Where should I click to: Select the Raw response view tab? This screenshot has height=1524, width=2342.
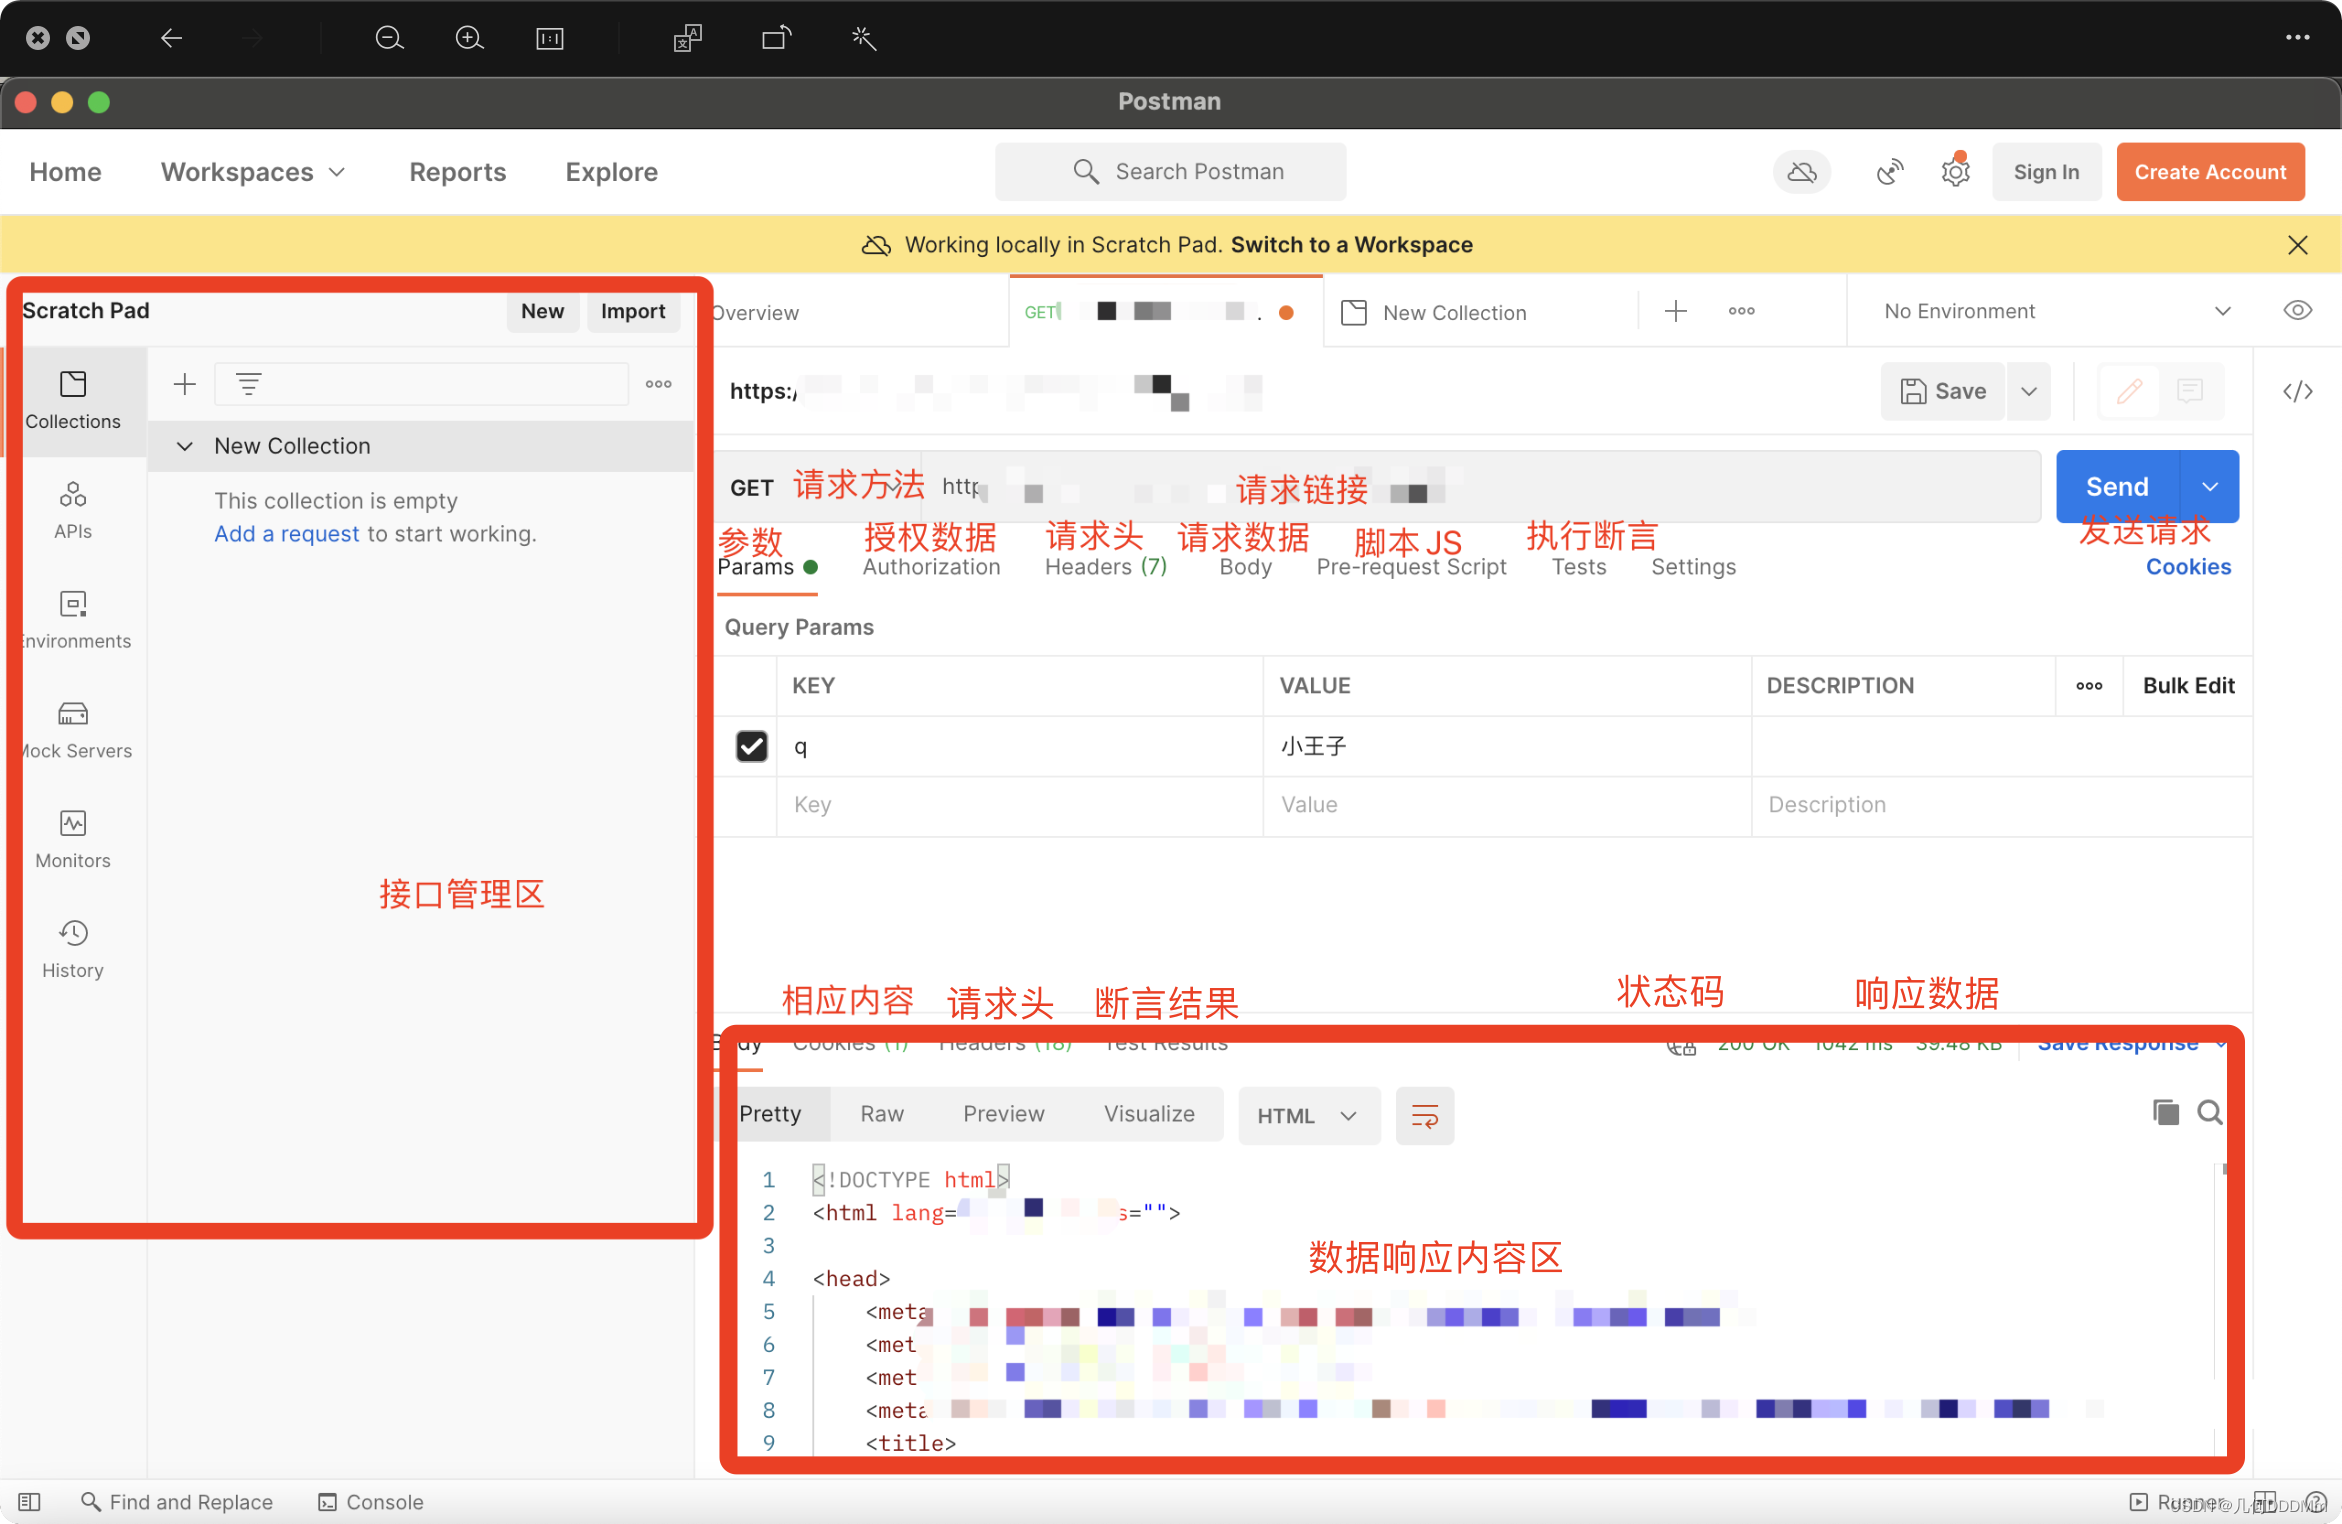tap(881, 1114)
